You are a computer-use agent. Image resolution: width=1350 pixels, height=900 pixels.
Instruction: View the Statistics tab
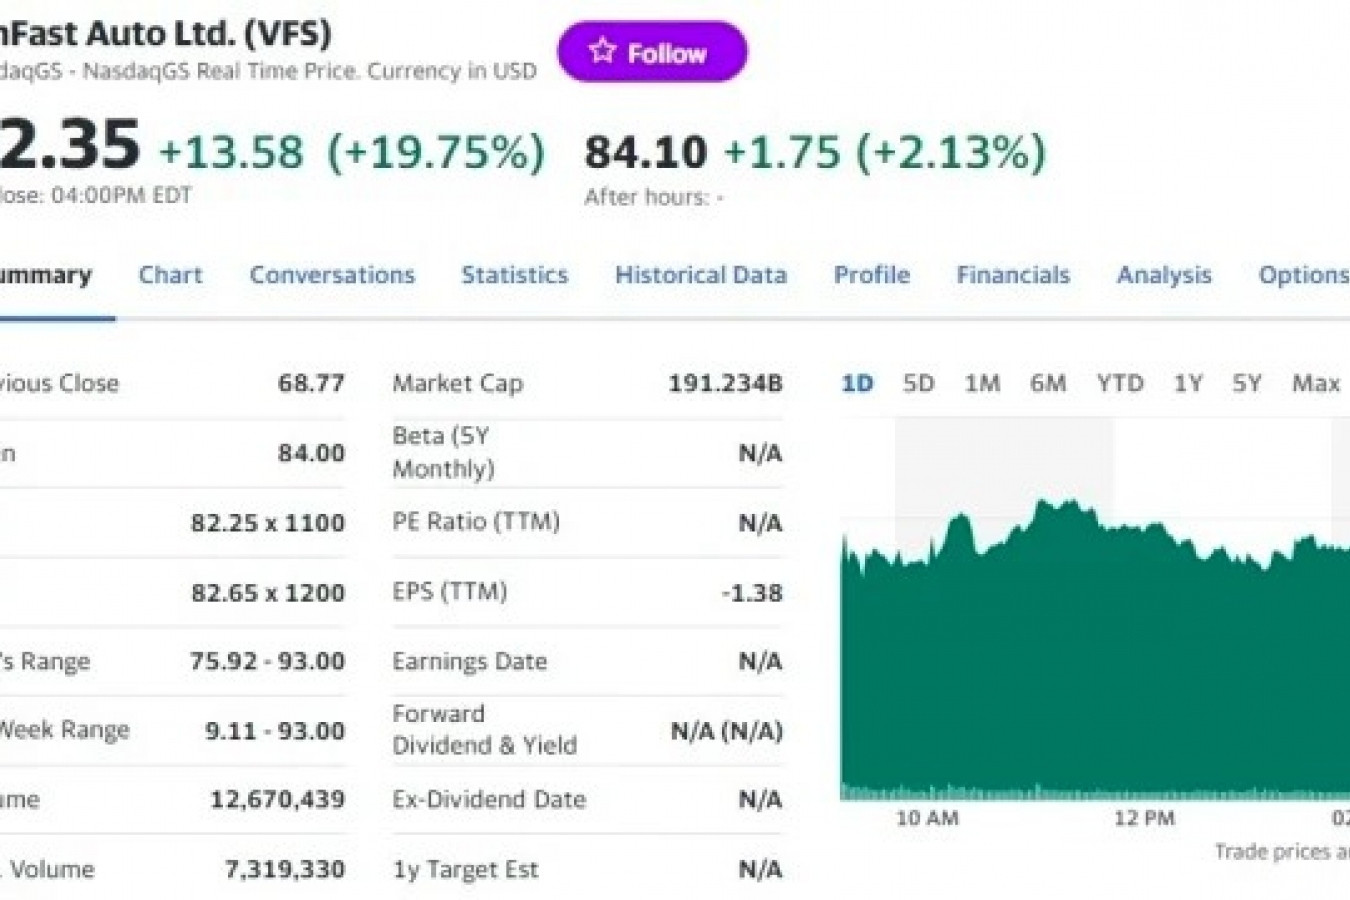(x=514, y=275)
